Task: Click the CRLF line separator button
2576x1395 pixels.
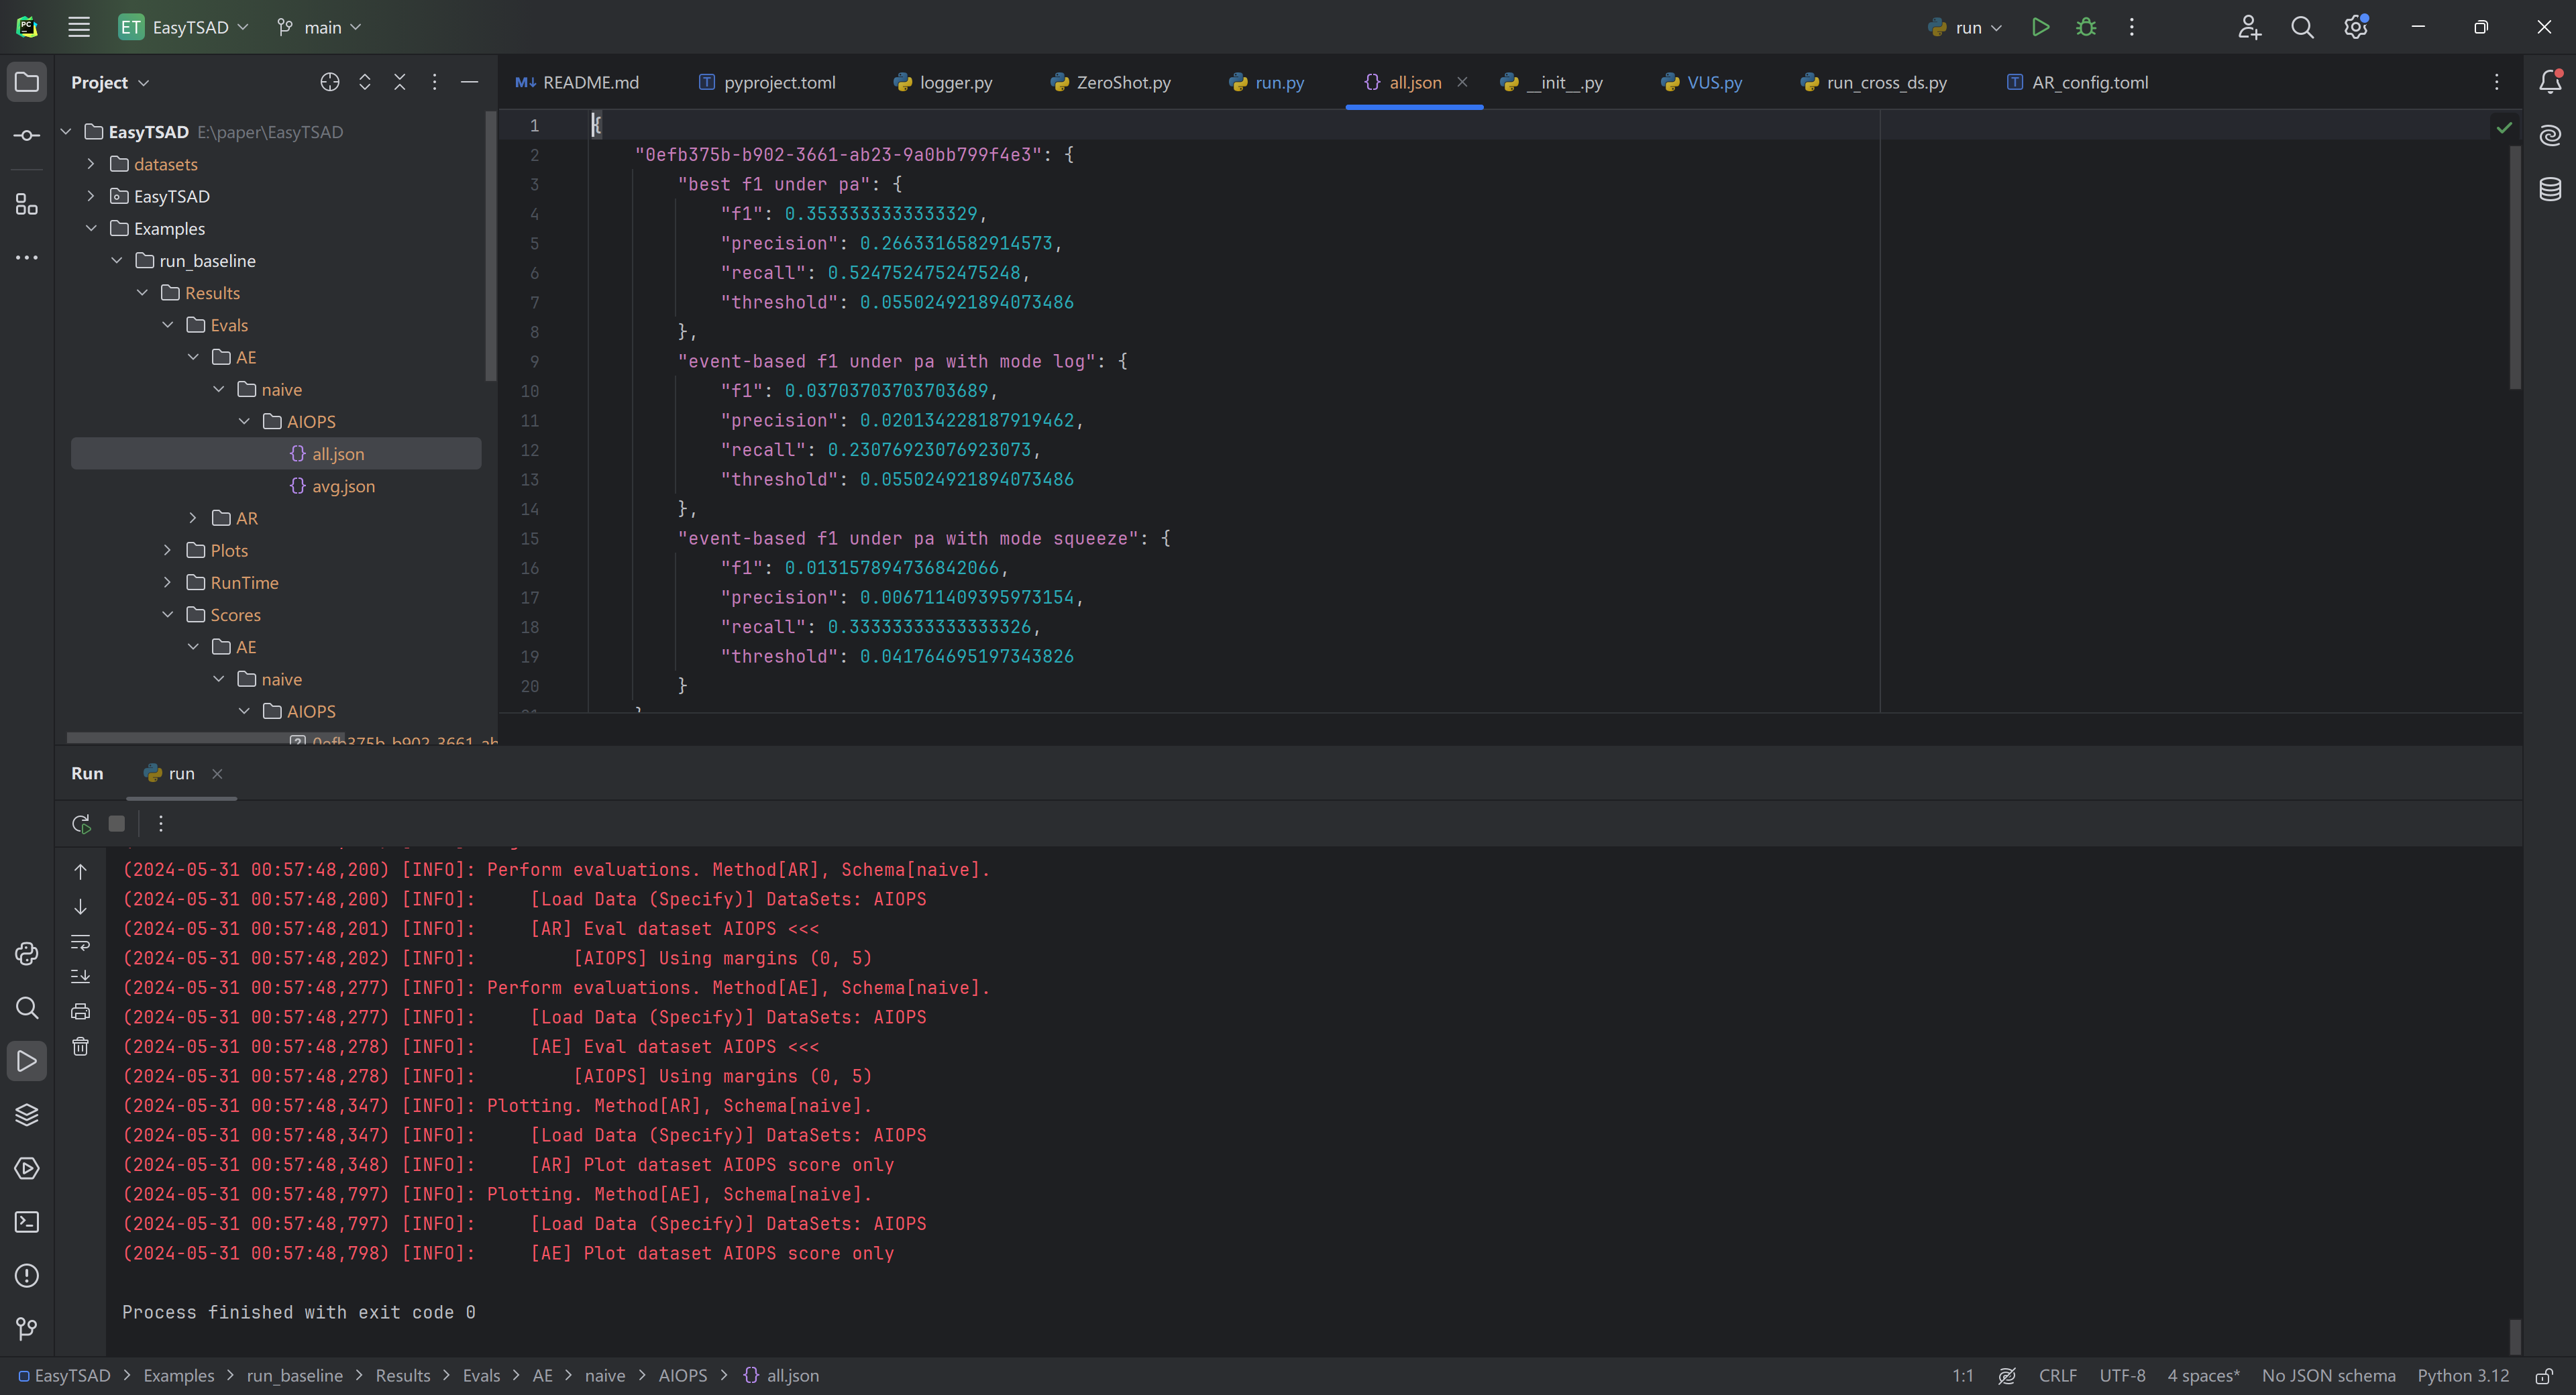Action: click(2057, 1375)
